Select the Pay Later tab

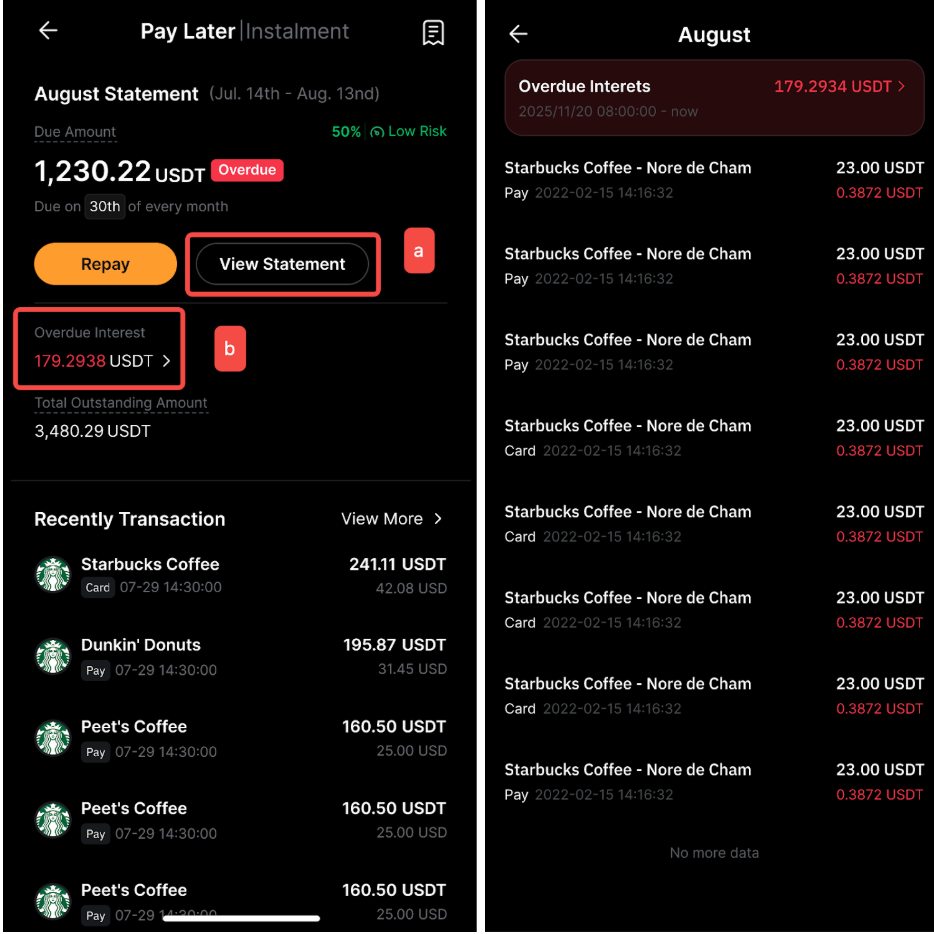187,31
